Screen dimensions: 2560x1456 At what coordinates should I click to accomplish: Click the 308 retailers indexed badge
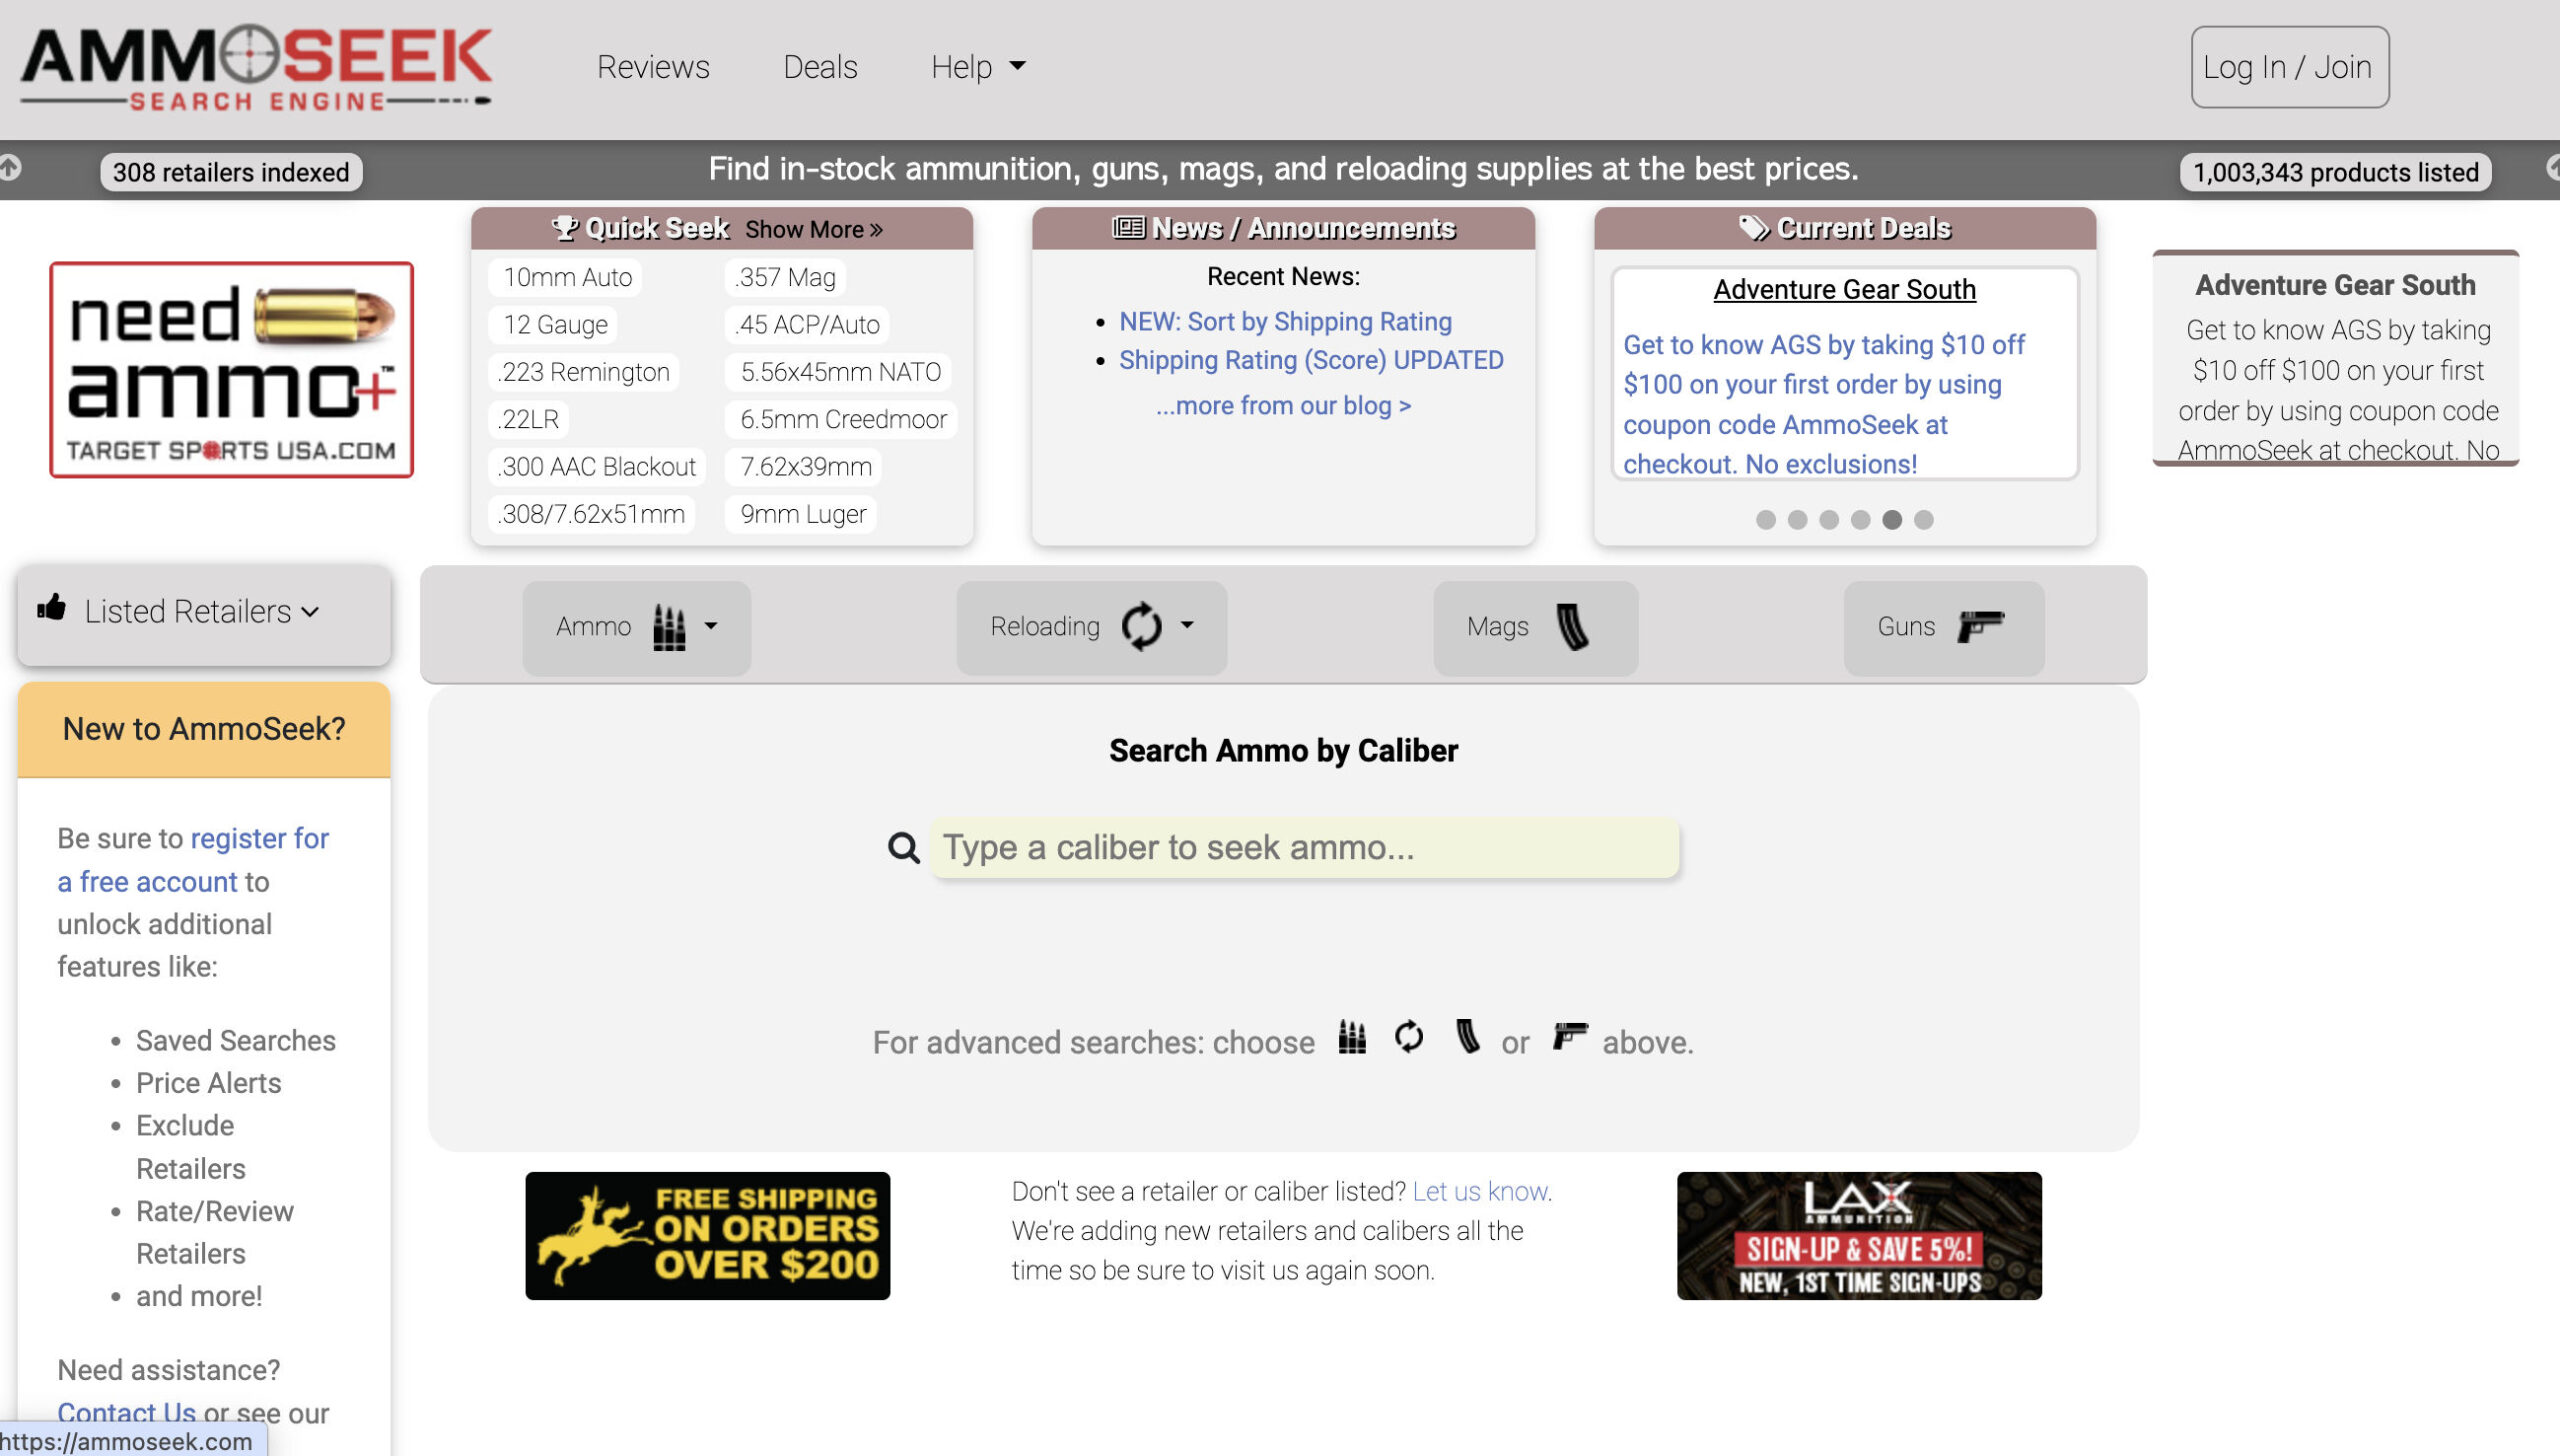pyautogui.click(x=231, y=172)
